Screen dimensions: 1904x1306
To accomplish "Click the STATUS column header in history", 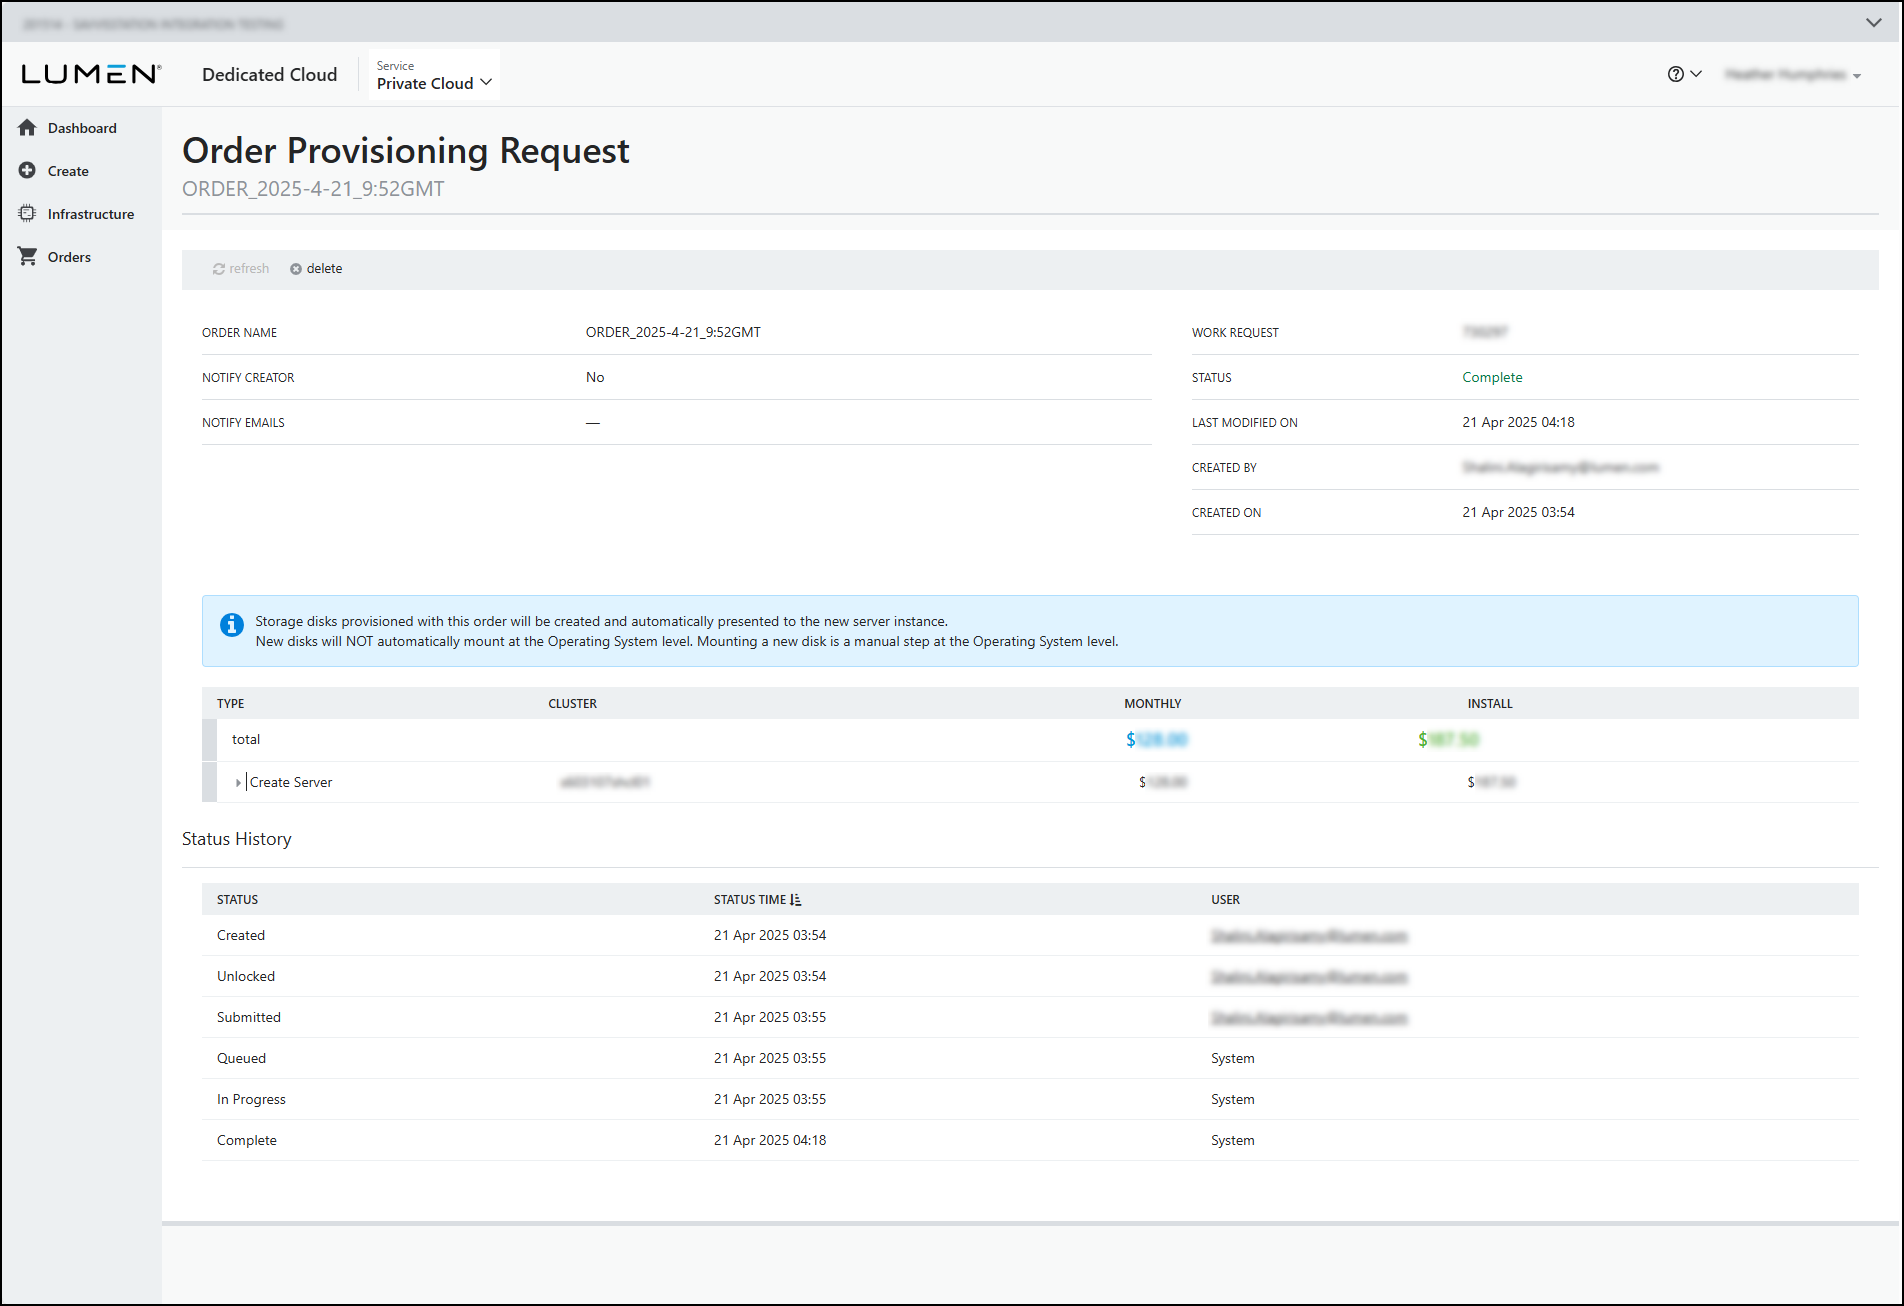I will [237, 900].
